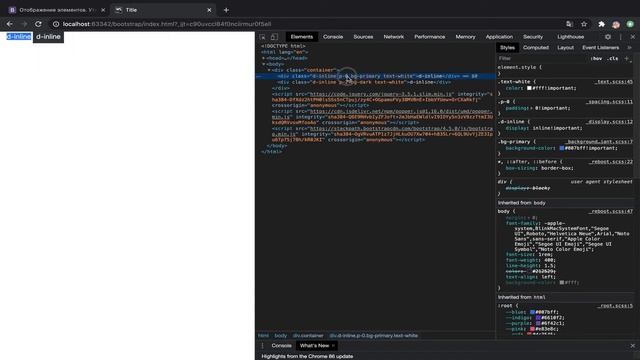Switch to the Layout tab
Screen dimensions: 640x360
click(x=565, y=48)
